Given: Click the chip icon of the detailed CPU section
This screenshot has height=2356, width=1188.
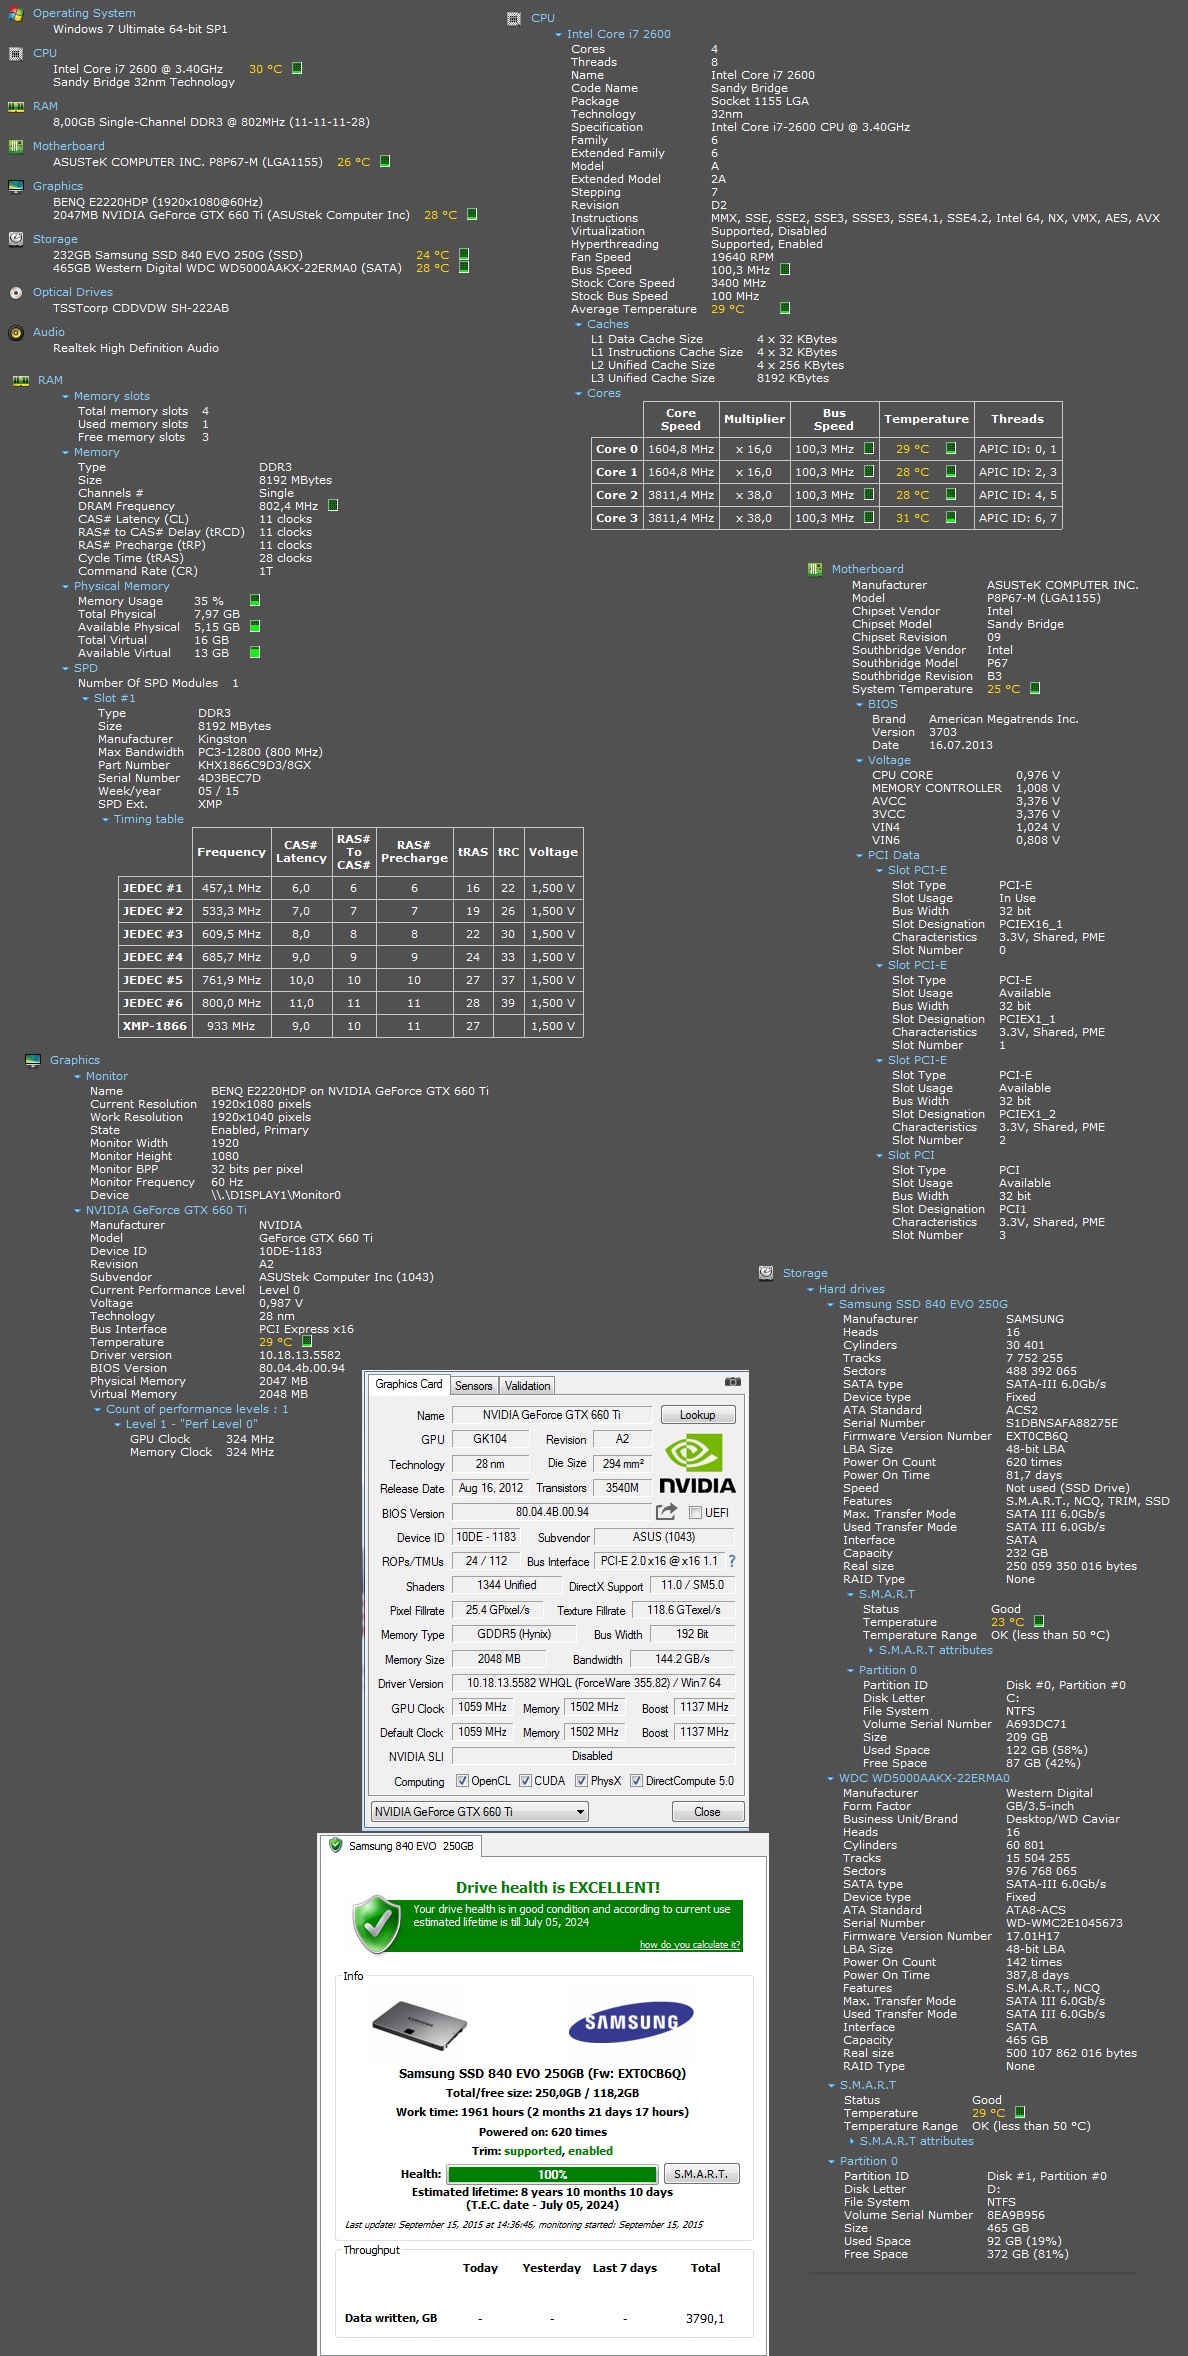Looking at the screenshot, I should point(514,19).
